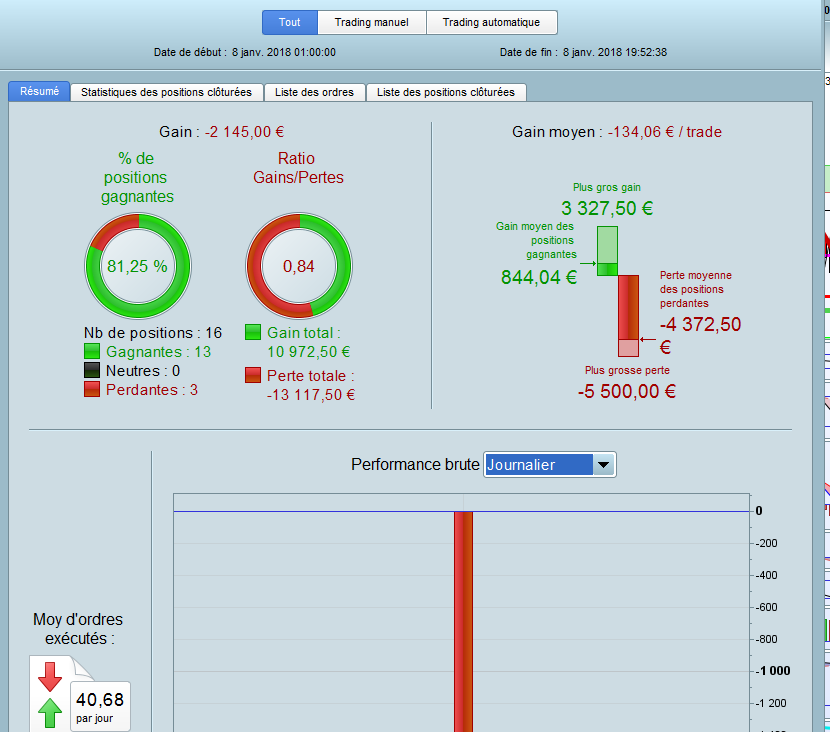Screen dimensions: 830x732
Task: Open Statistiques des positions clôturées tab
Action: pos(166,92)
